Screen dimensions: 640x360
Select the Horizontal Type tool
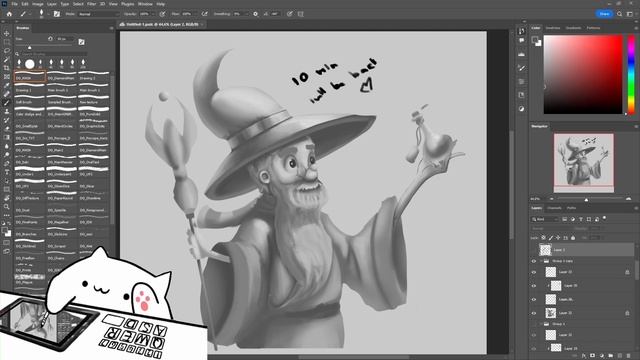[7, 172]
